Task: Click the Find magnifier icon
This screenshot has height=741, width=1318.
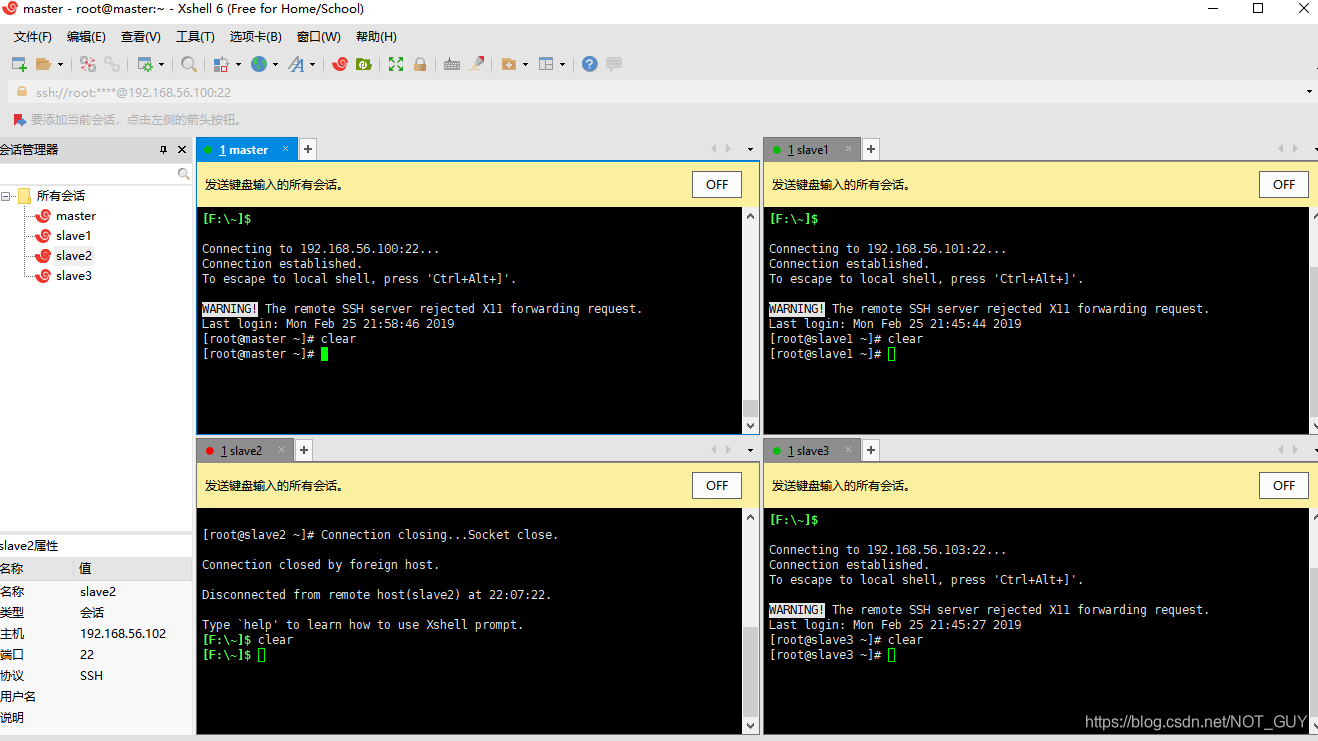Action: click(189, 64)
